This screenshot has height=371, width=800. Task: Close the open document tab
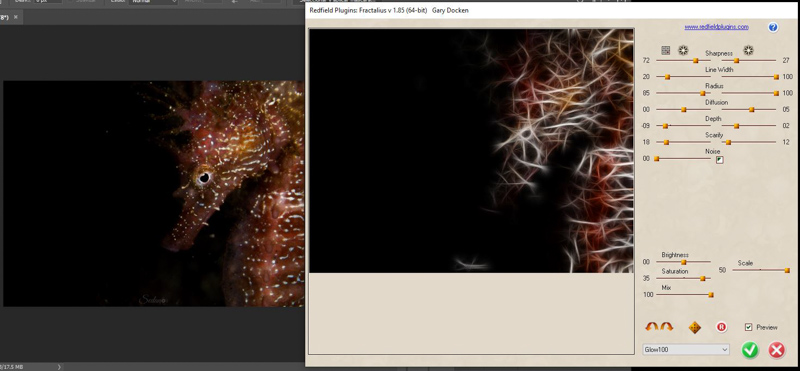click(16, 17)
